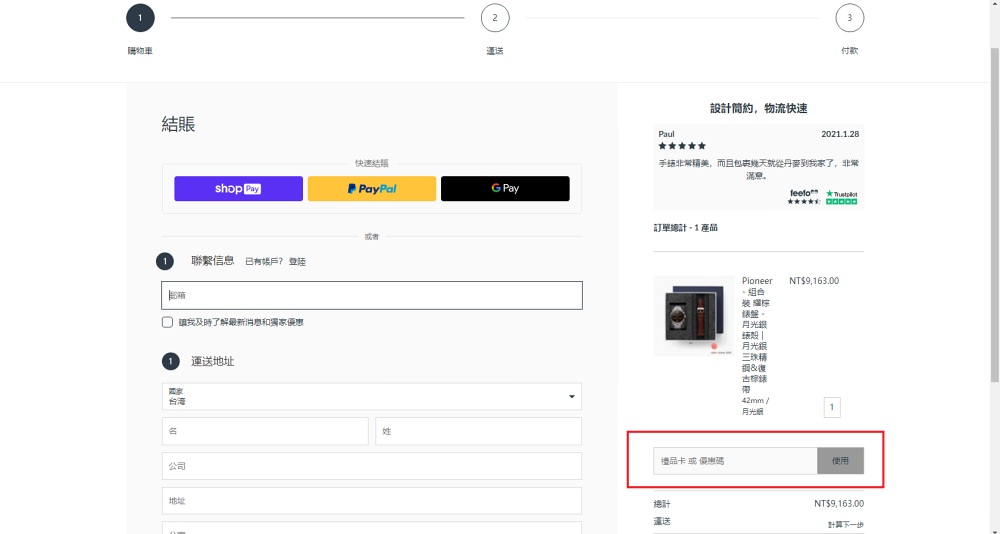Click the 設計簡約，物流快速 review title

coord(759,108)
